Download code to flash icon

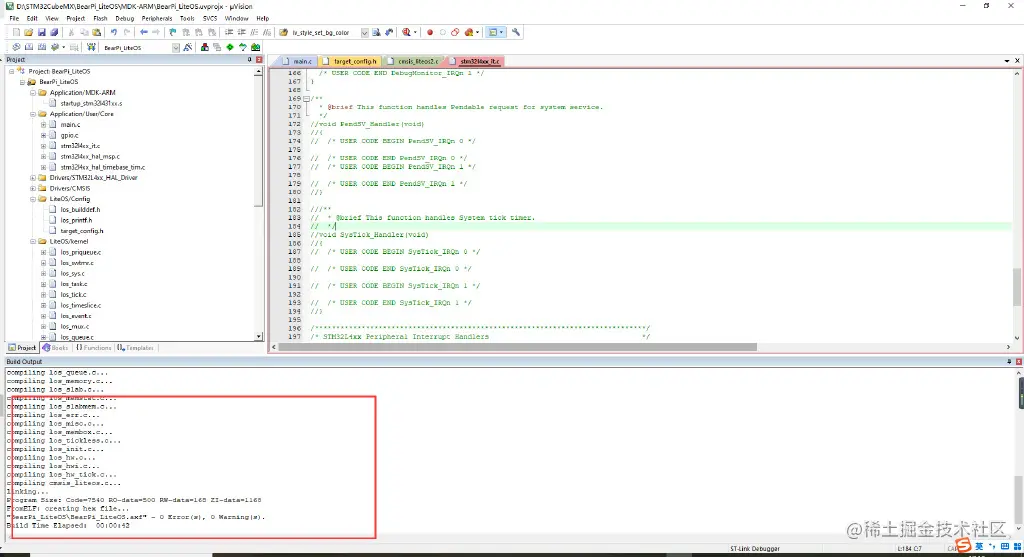coord(91,47)
